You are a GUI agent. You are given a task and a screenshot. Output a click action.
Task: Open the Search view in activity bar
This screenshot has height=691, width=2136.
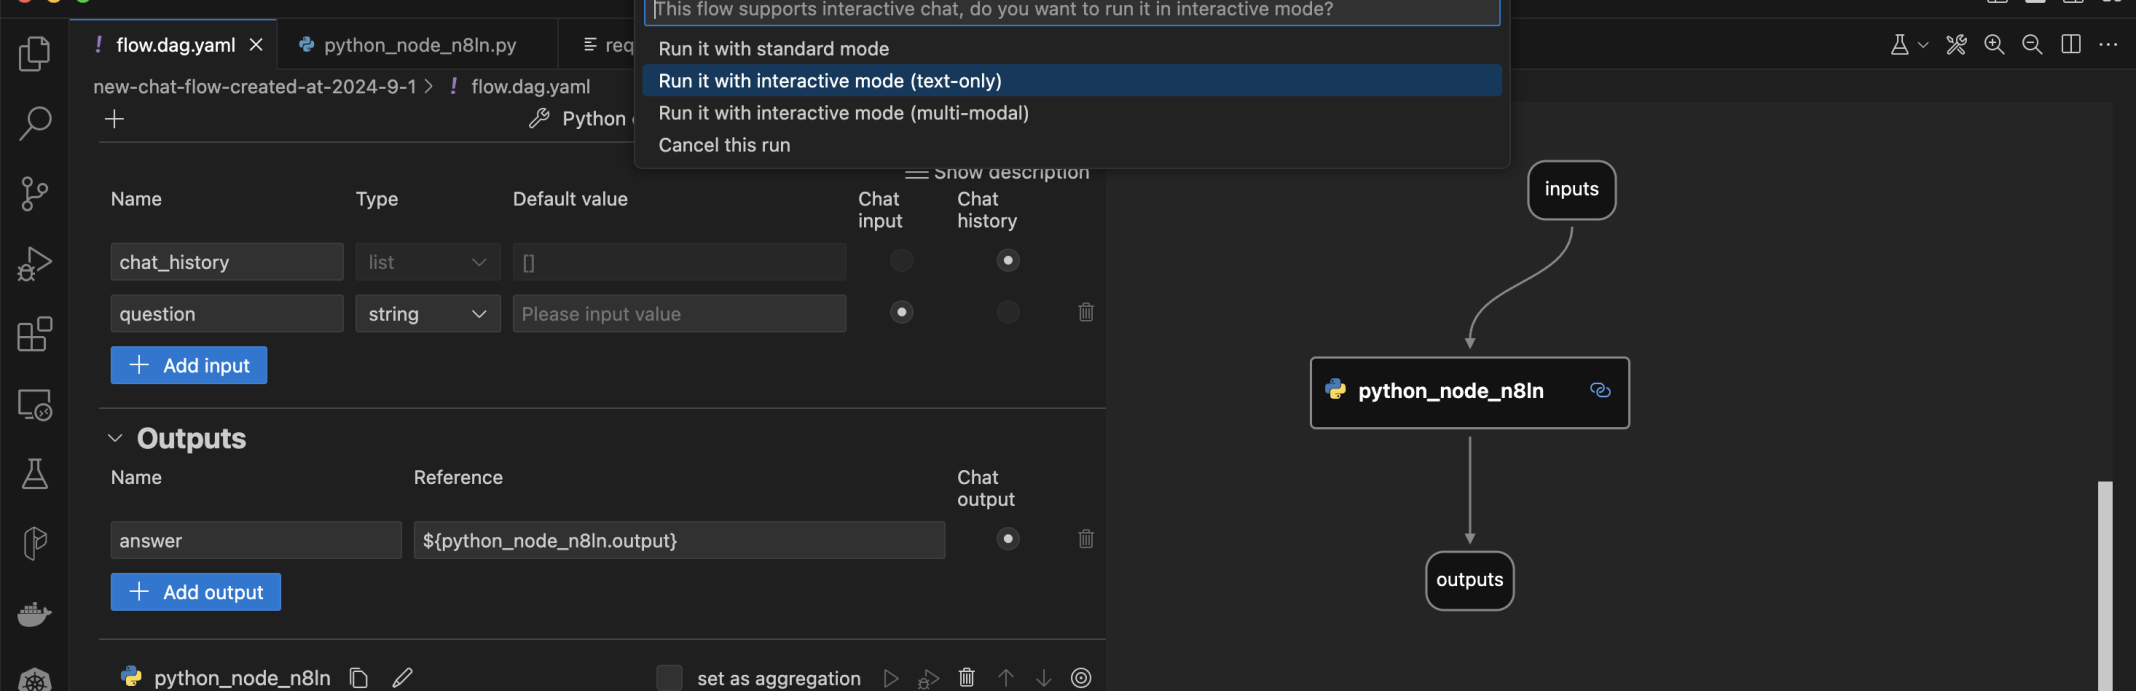point(35,123)
